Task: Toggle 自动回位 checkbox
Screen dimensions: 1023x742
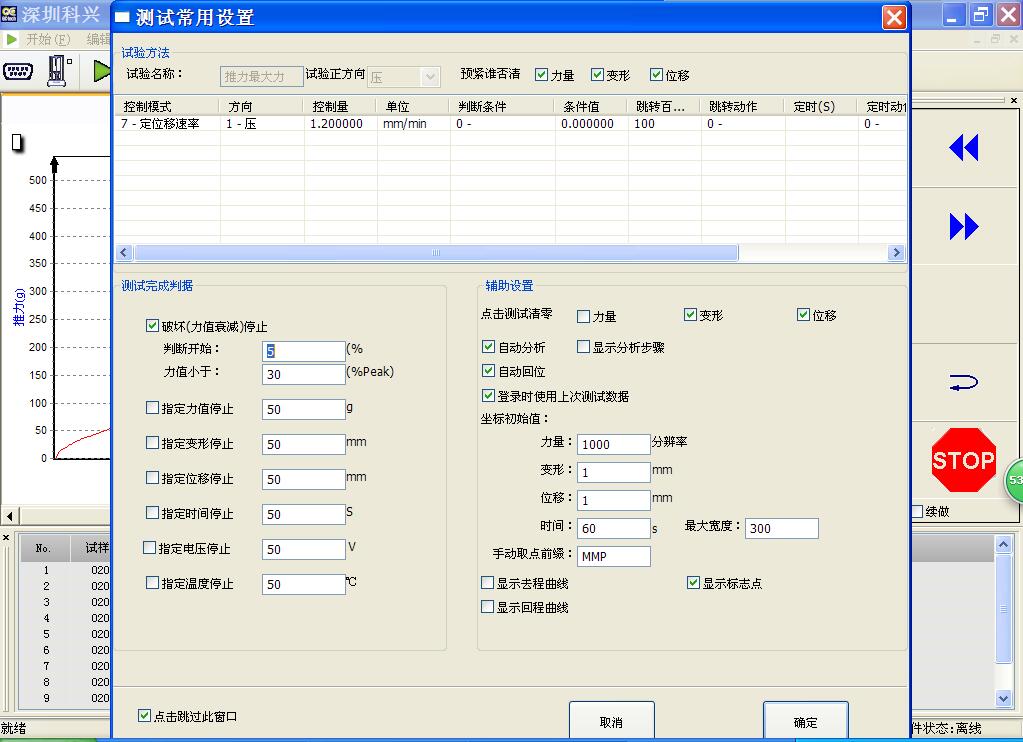Action: 488,371
